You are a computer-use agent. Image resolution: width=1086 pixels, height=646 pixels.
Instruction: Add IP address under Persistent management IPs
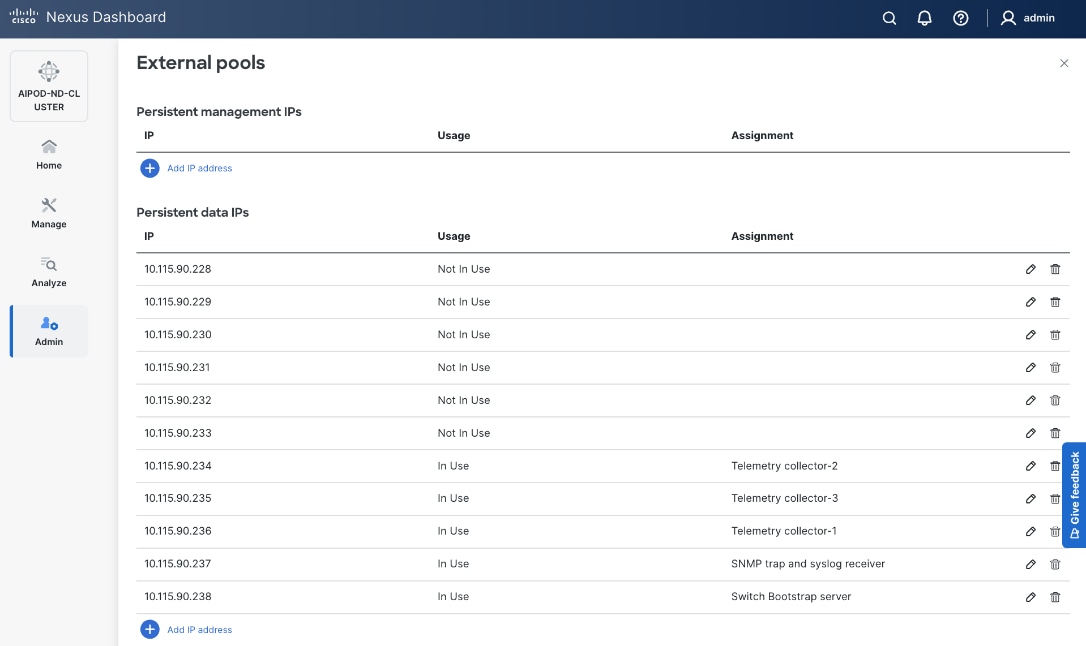click(186, 168)
